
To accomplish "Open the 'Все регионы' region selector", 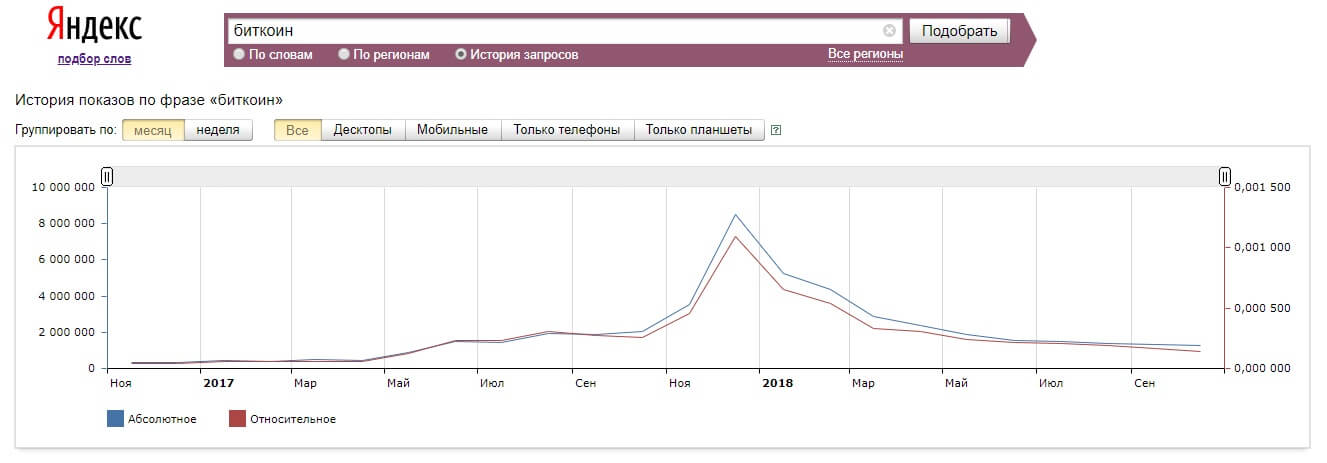I will [864, 54].
